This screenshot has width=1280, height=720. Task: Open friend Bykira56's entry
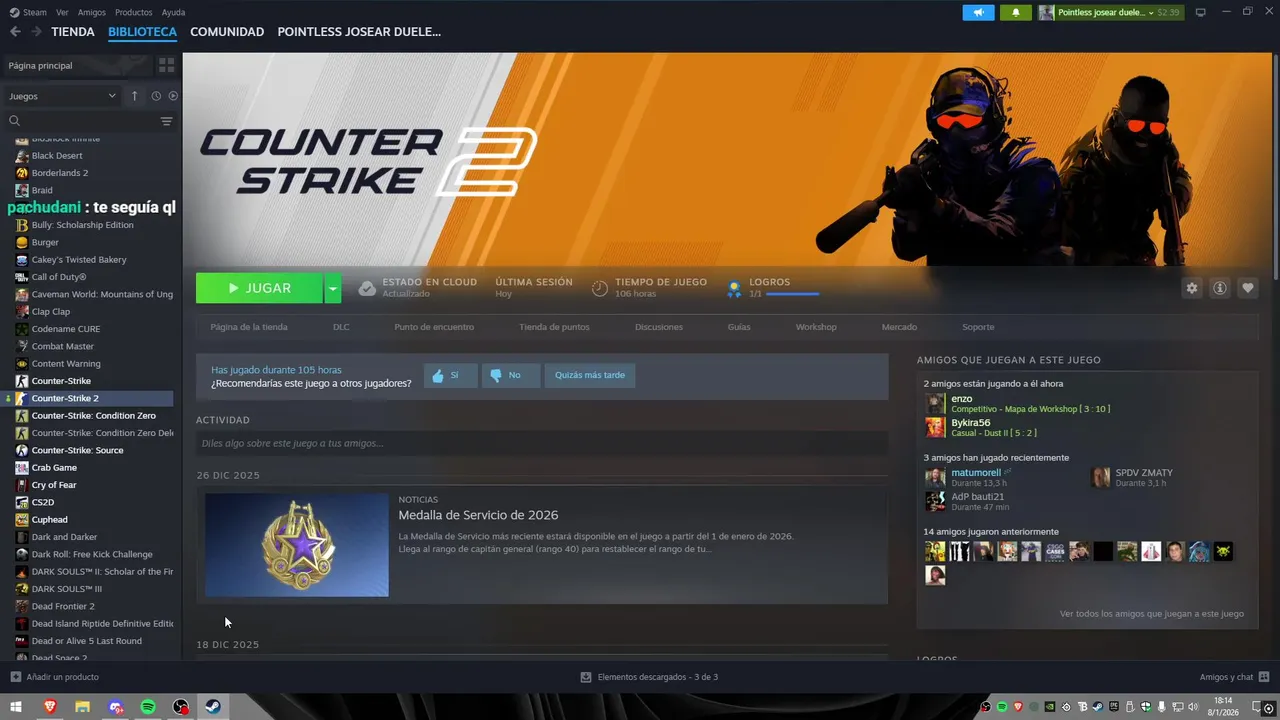980,428
